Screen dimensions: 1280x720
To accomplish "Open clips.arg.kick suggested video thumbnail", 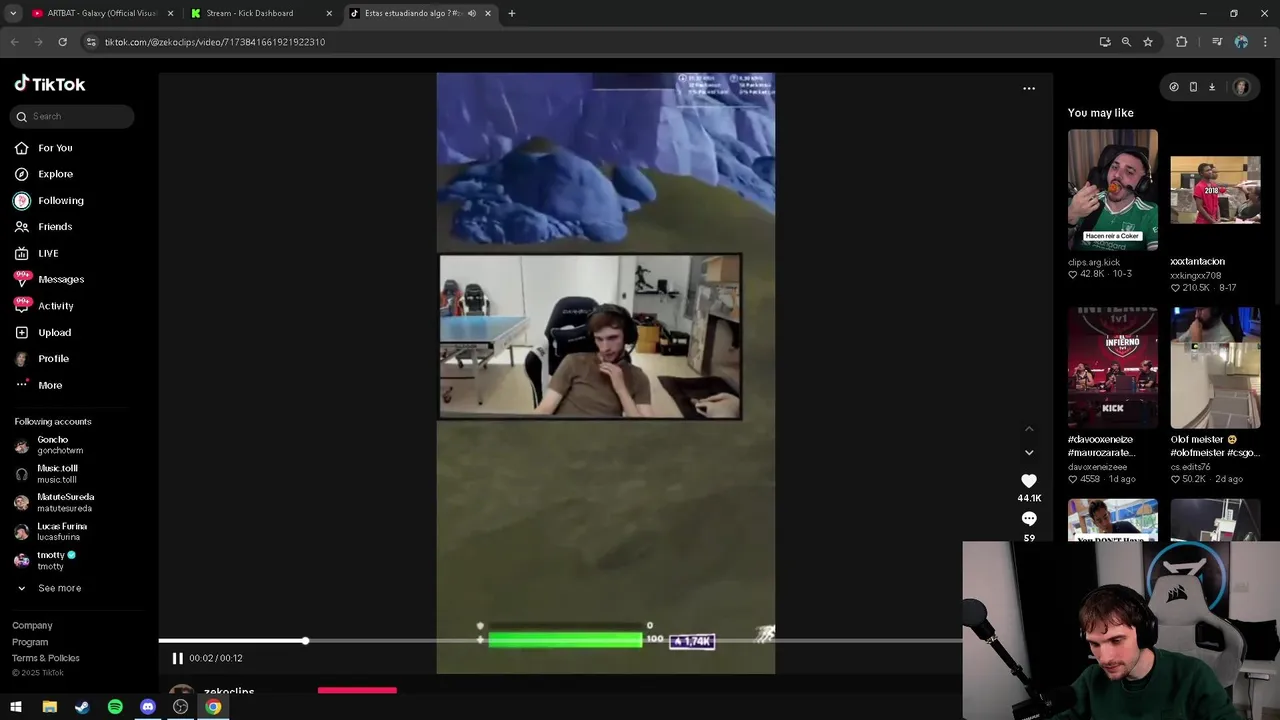I will [1112, 190].
